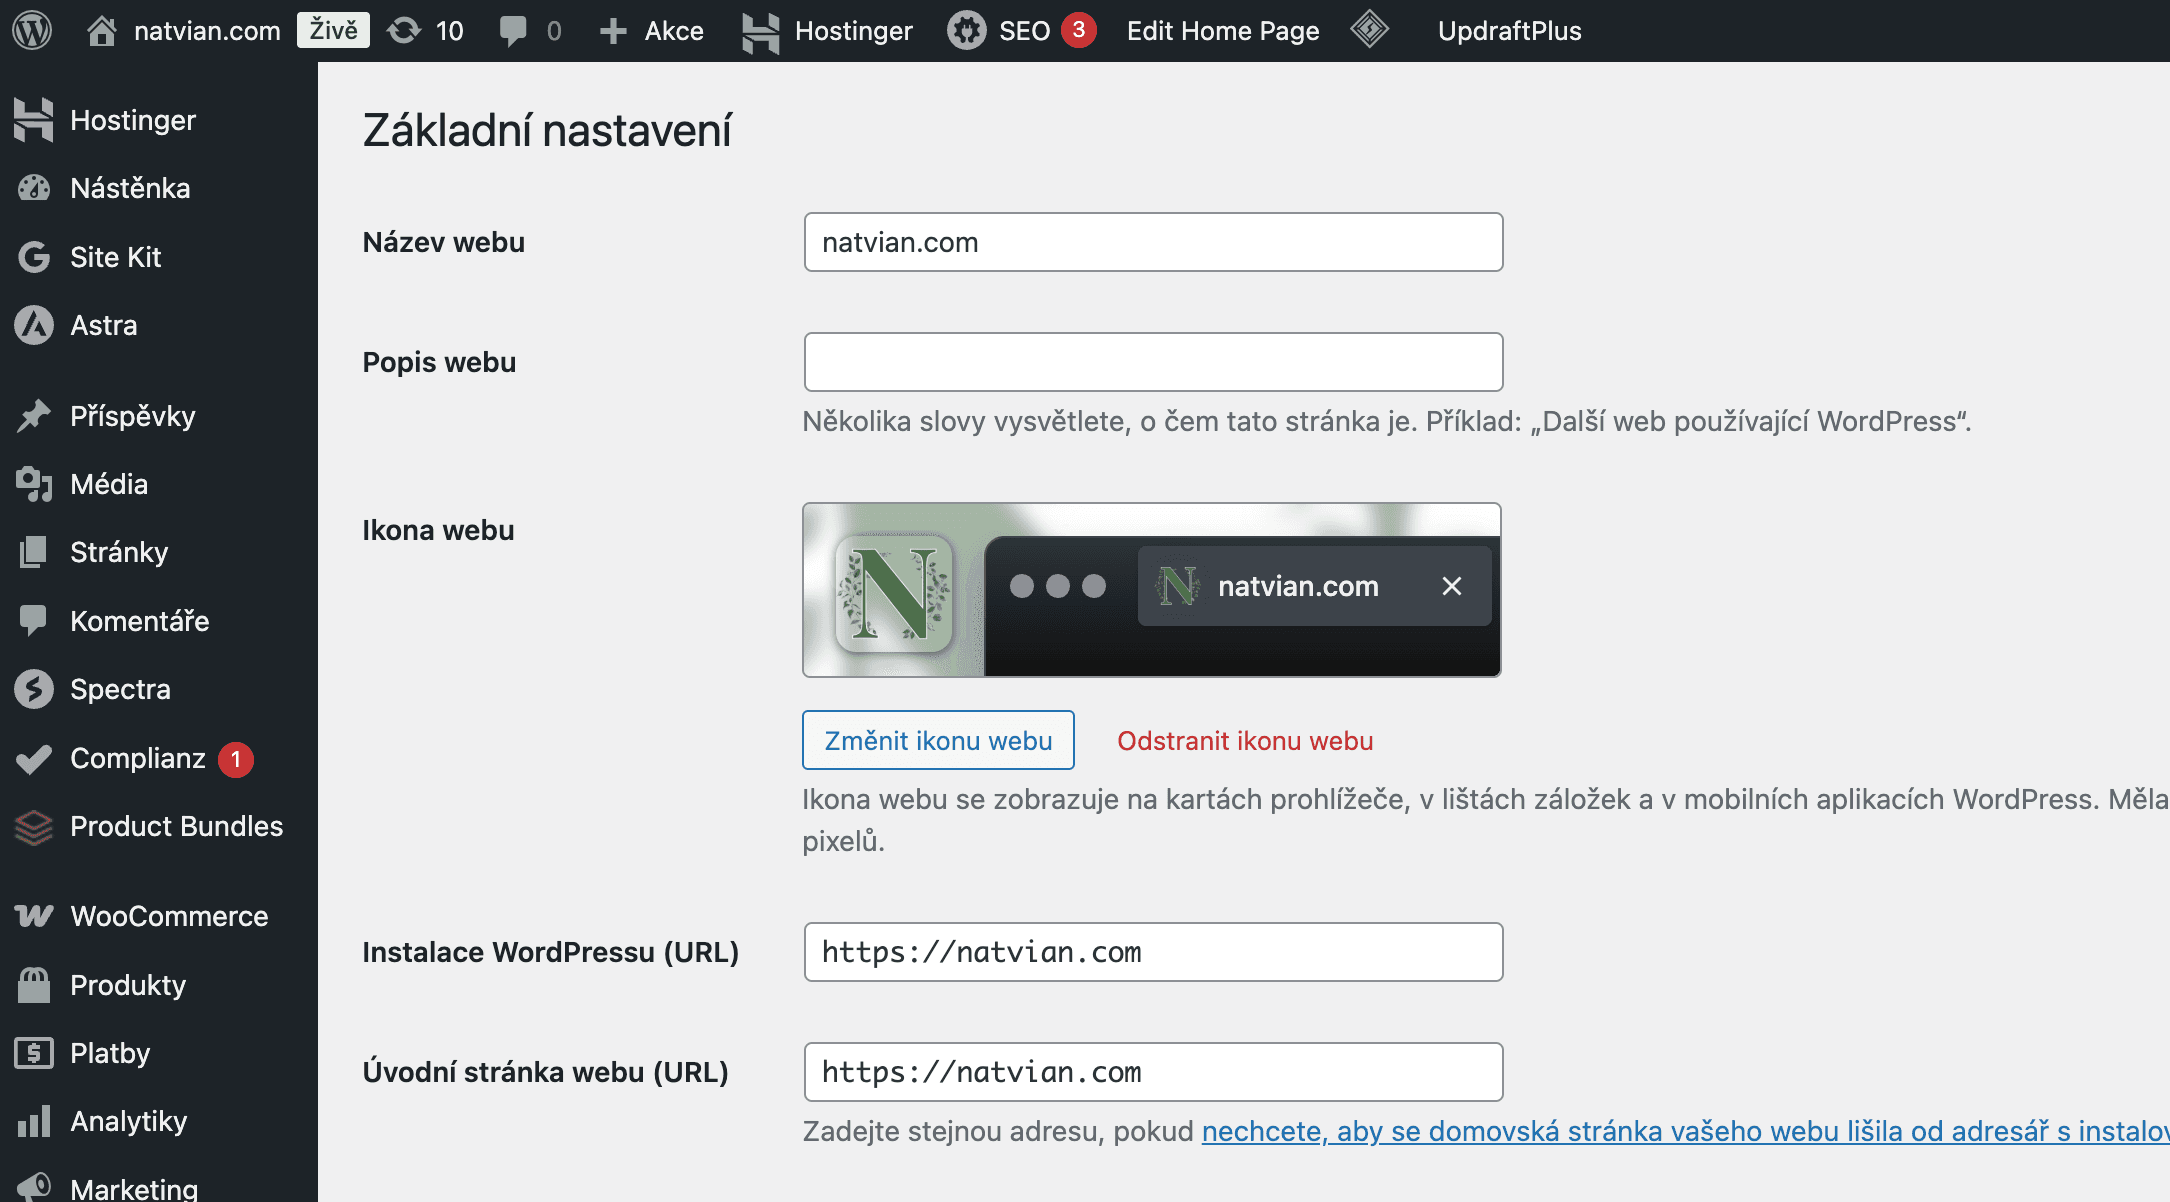Click the Živě status badge
Image resolution: width=2170 pixels, height=1202 pixels.
(333, 30)
